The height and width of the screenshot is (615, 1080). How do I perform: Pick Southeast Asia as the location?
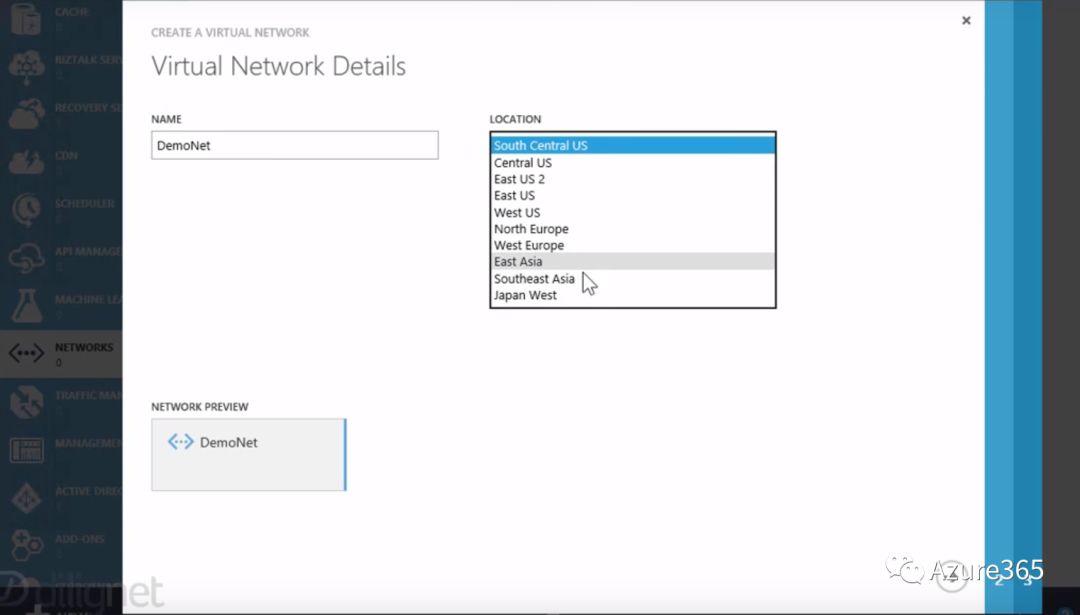point(534,279)
